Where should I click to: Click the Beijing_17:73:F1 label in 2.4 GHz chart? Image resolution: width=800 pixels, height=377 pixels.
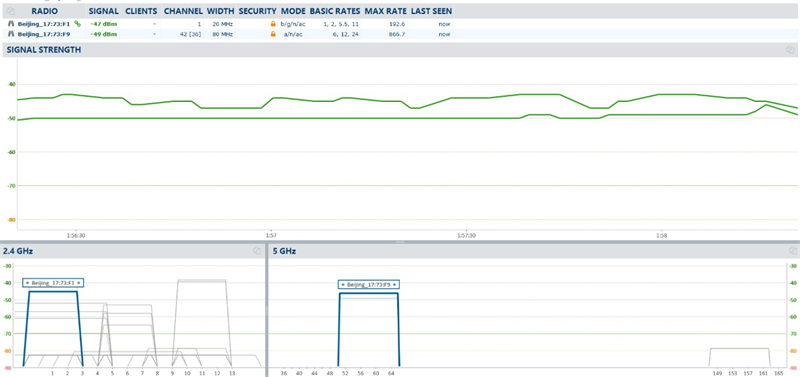tap(53, 283)
